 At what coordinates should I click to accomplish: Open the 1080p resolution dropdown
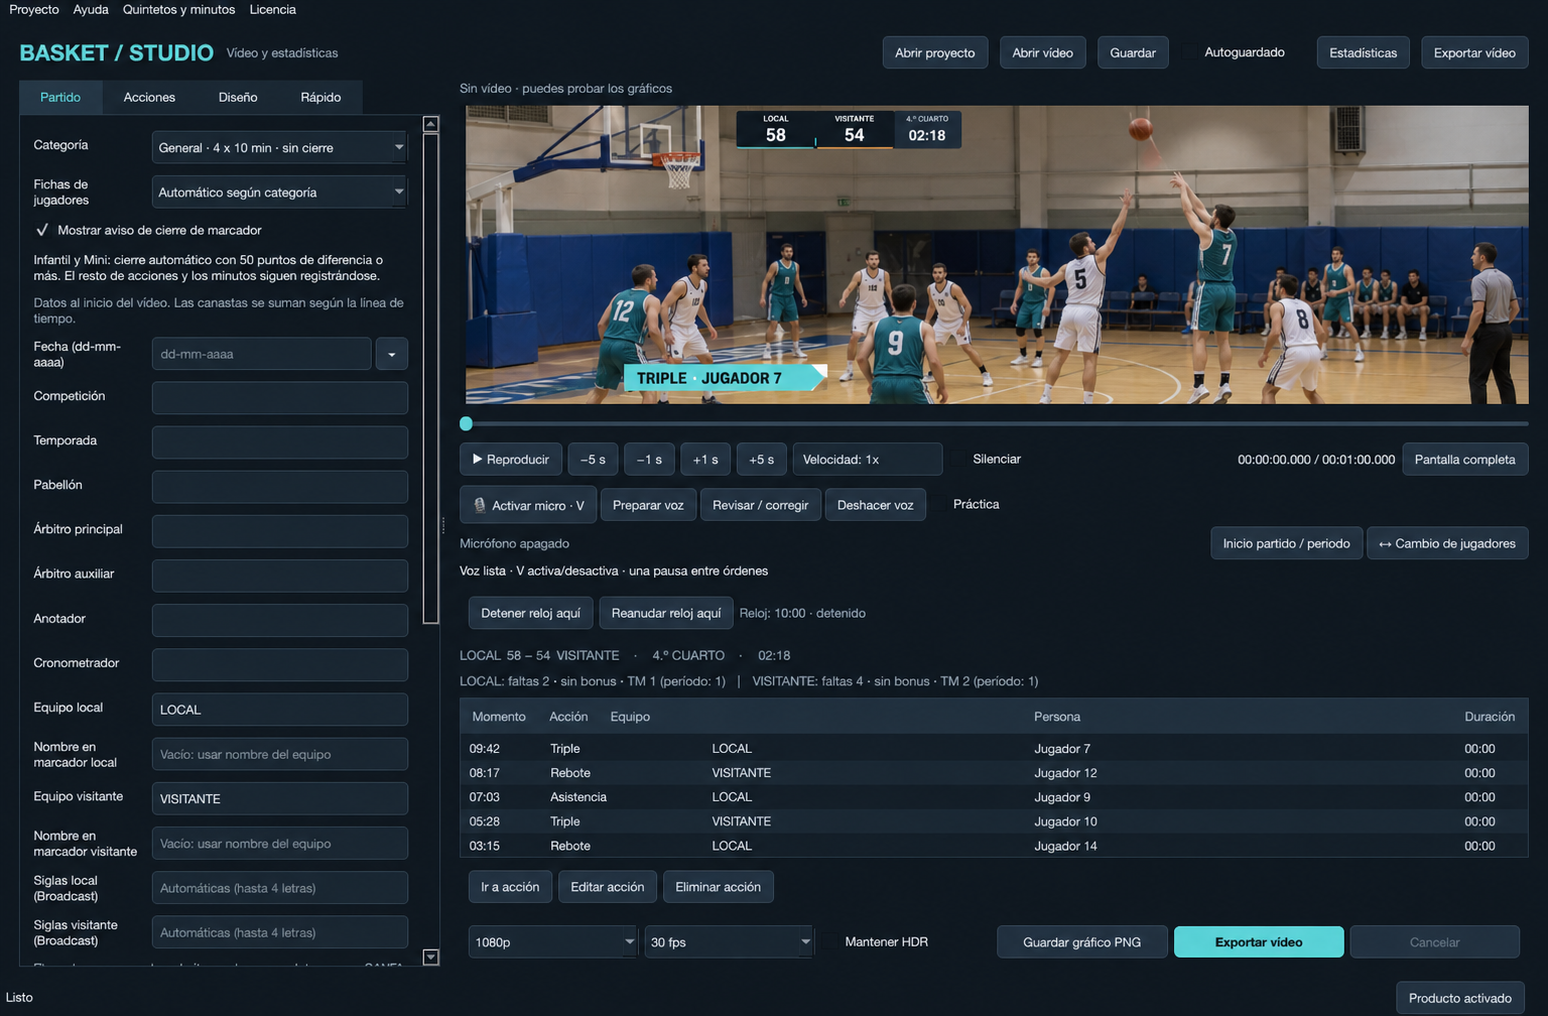click(553, 942)
